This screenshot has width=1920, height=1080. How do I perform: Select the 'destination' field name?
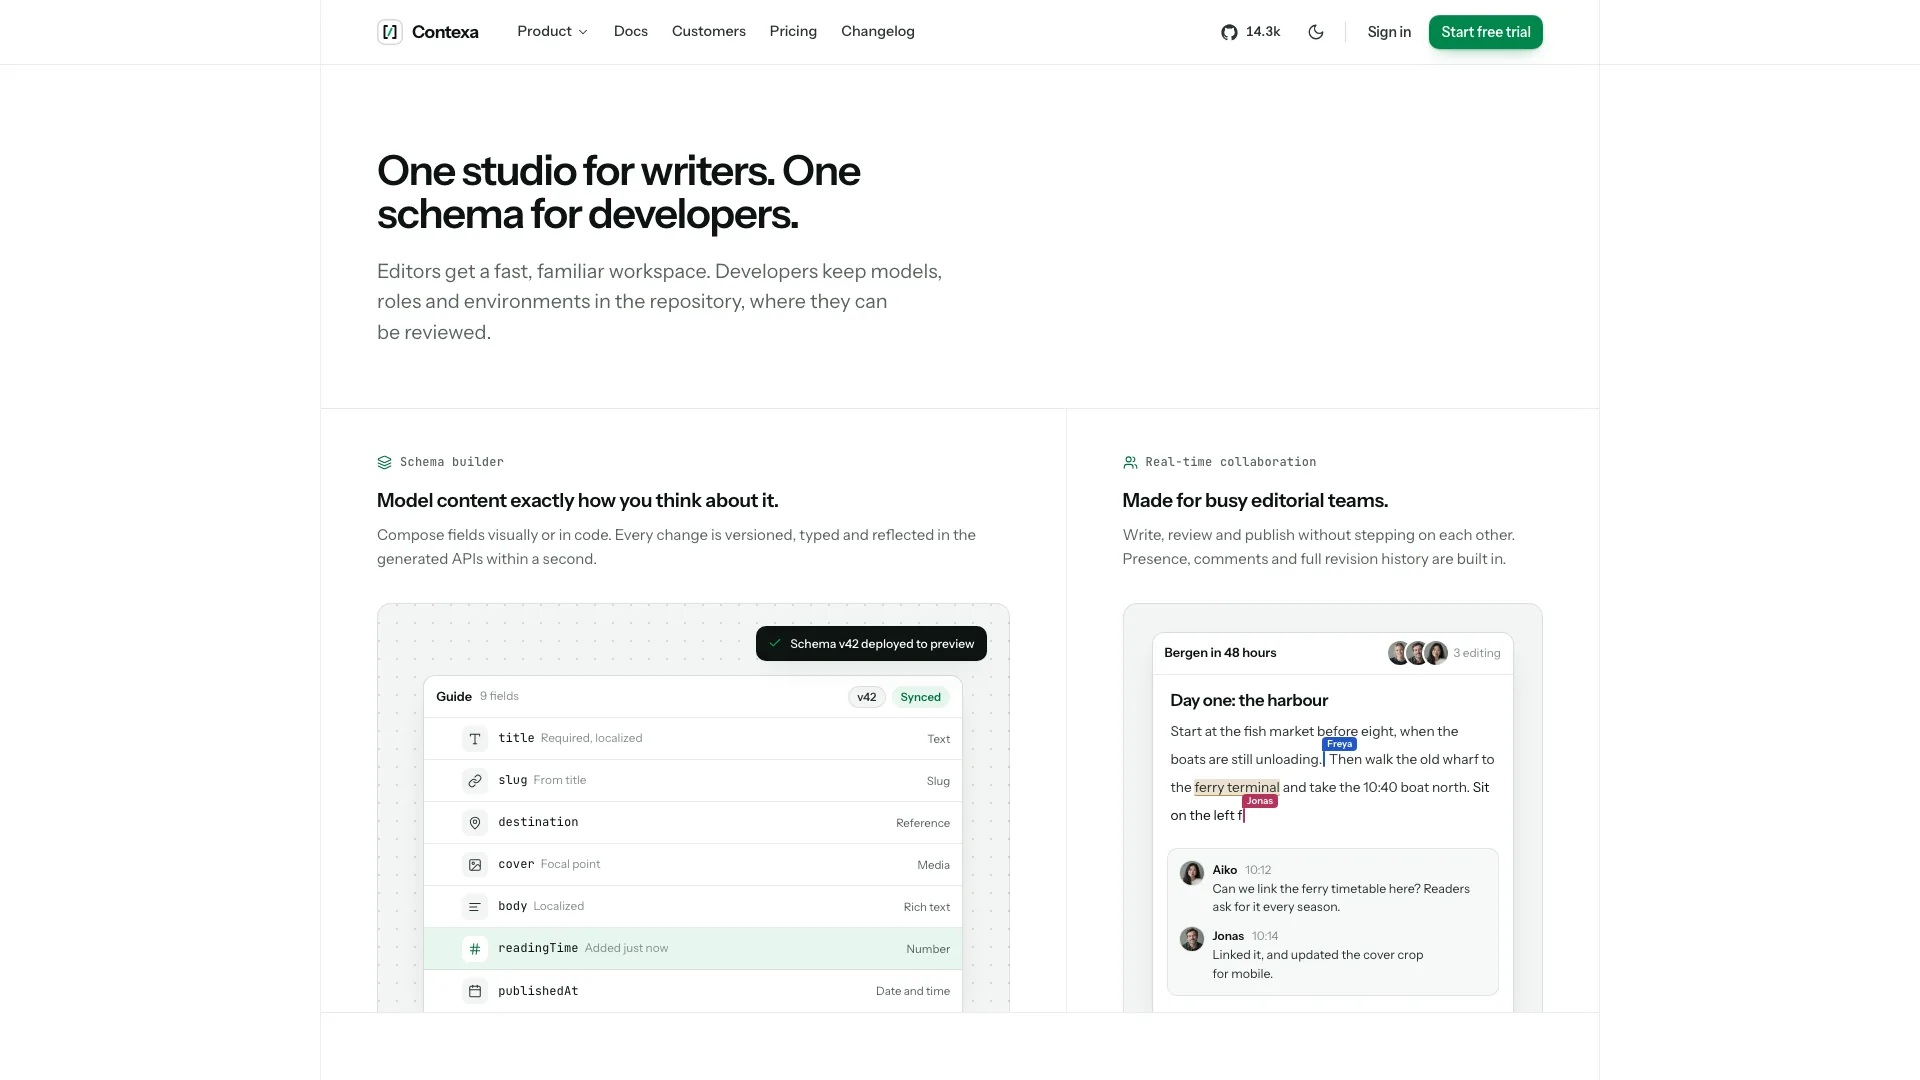click(538, 822)
